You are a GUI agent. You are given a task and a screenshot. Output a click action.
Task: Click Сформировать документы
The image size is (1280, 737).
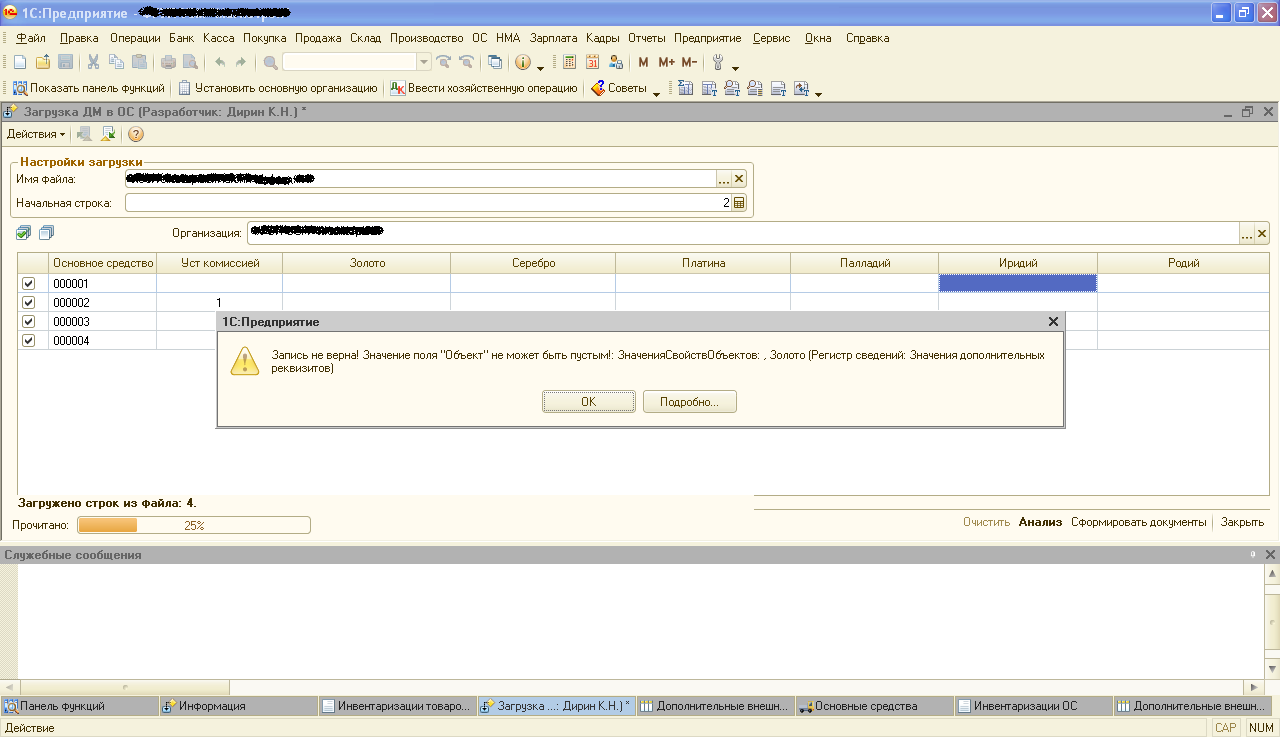[1139, 522]
